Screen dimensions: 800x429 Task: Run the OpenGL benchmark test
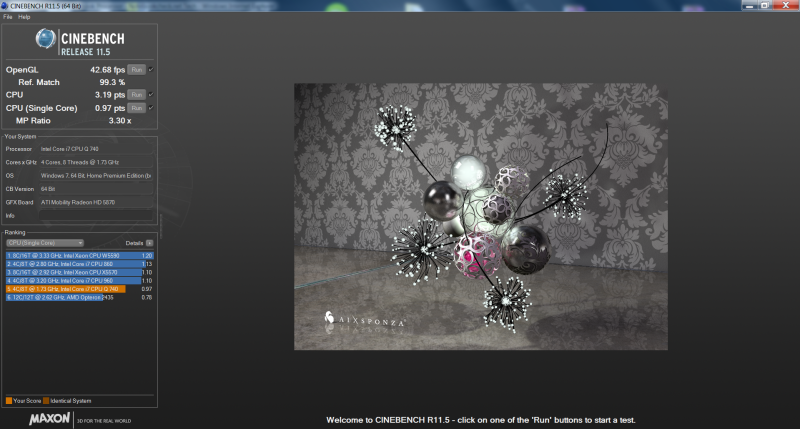pos(136,70)
